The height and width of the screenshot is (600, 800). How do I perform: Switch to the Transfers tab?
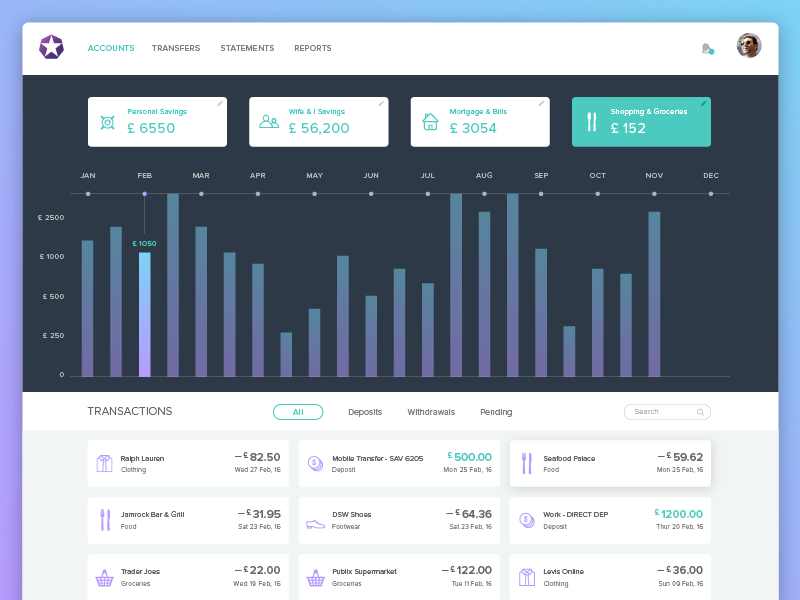click(x=176, y=48)
